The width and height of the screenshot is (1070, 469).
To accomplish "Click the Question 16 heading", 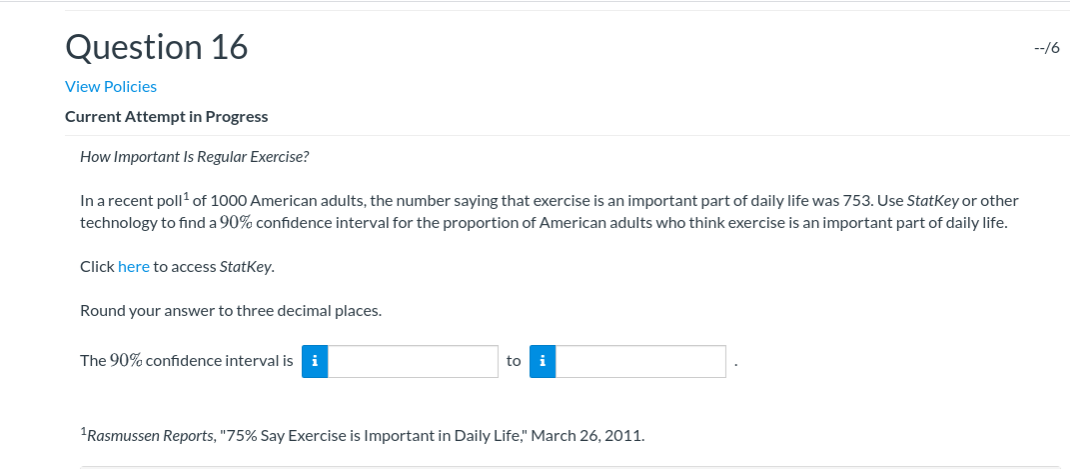I will 156,47.
